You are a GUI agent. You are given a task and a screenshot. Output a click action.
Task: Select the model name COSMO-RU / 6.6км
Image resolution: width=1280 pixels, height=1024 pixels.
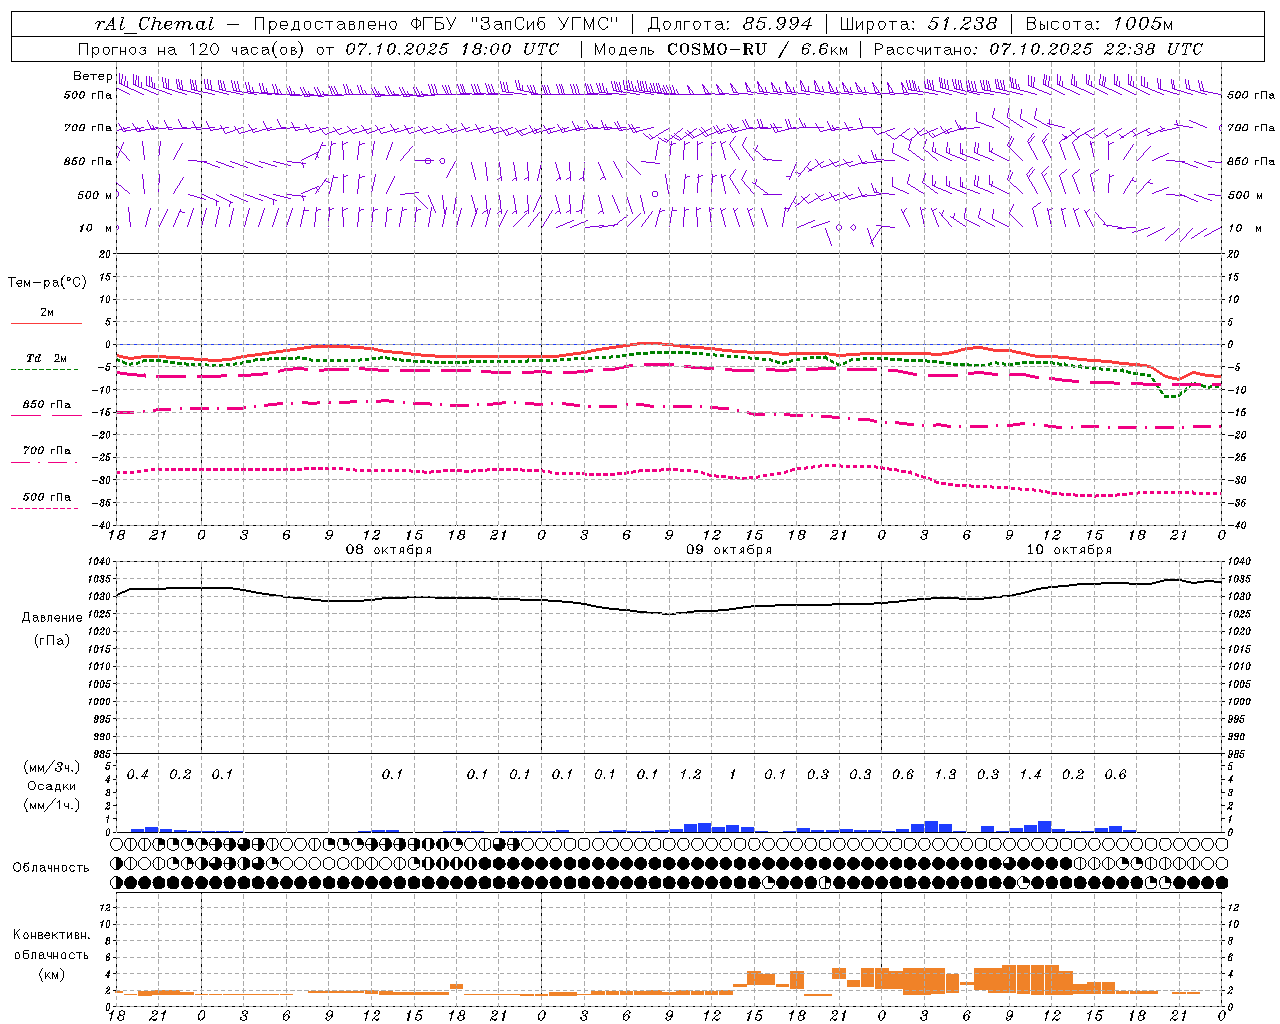pyautogui.click(x=757, y=49)
